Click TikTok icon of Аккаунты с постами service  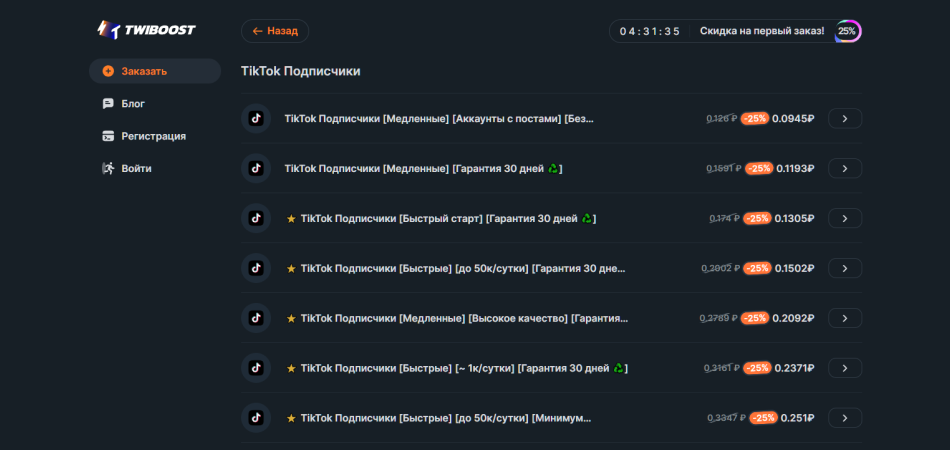(x=256, y=118)
